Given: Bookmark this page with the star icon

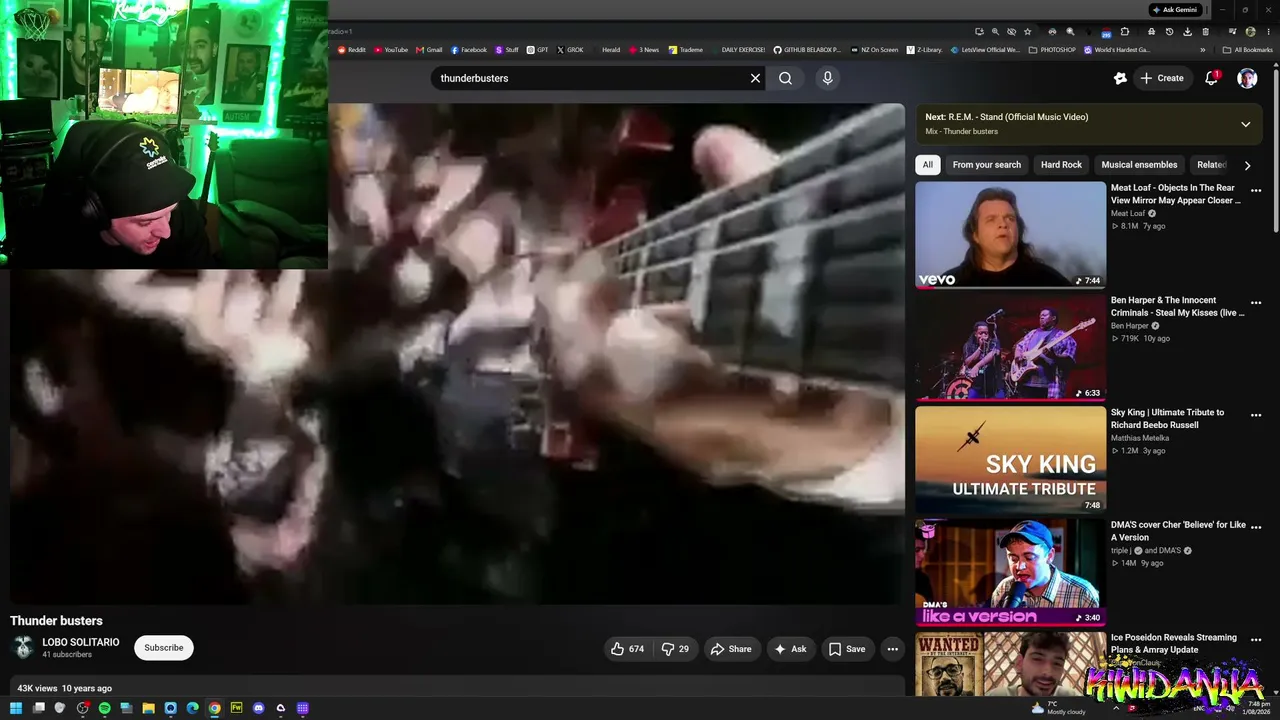Looking at the screenshot, I should (x=1027, y=32).
